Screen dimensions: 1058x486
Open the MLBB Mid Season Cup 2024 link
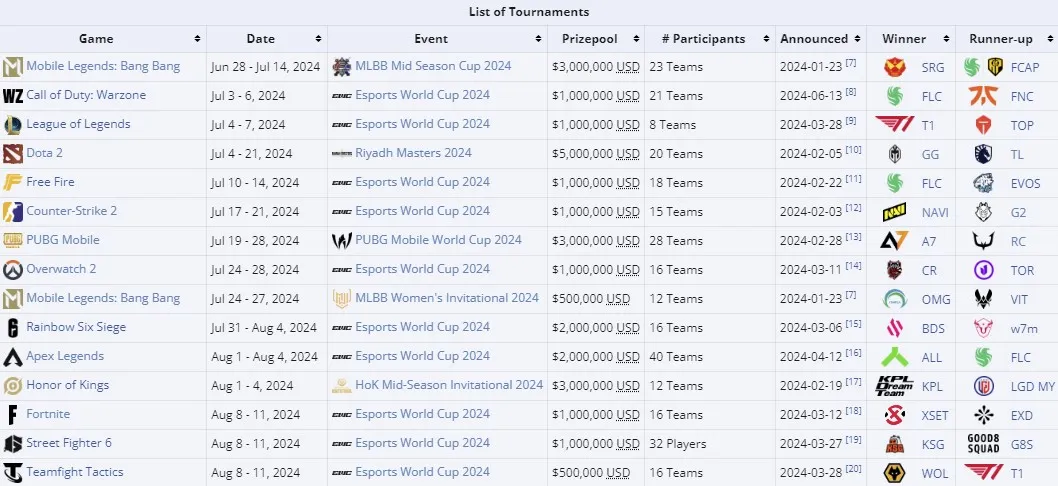(x=433, y=66)
